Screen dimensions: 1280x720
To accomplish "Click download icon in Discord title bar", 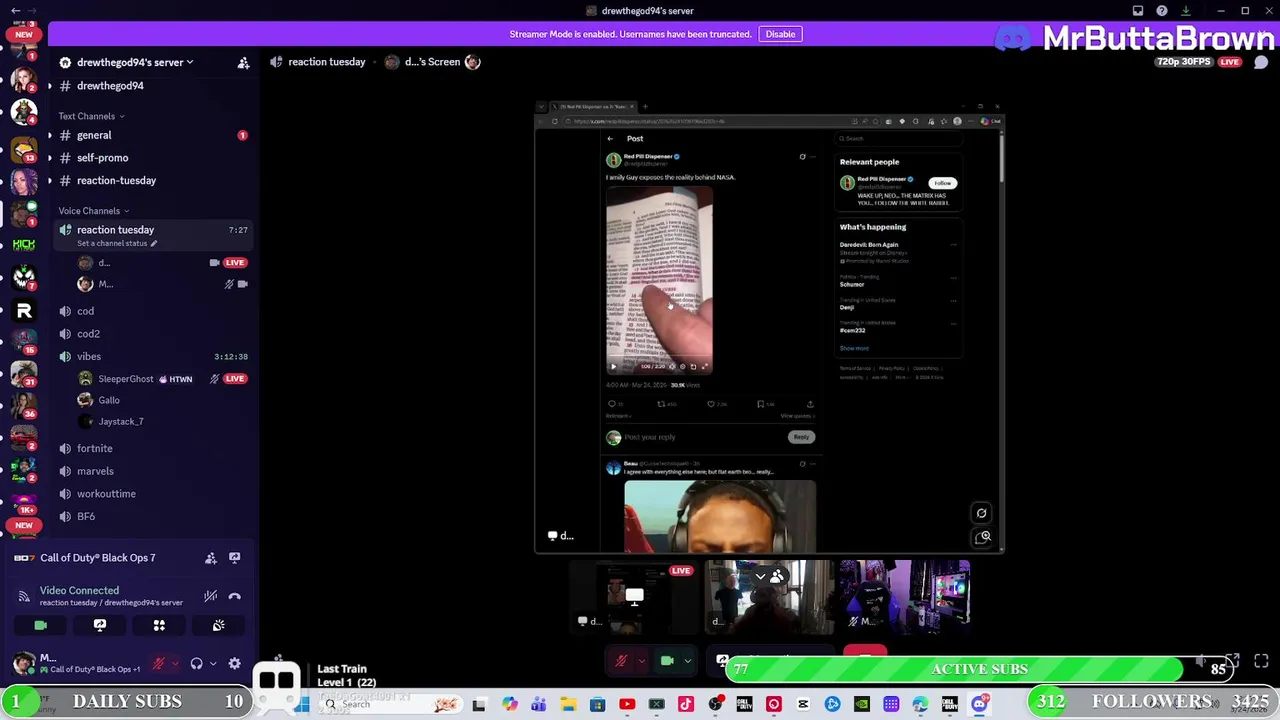I will click(x=1186, y=11).
